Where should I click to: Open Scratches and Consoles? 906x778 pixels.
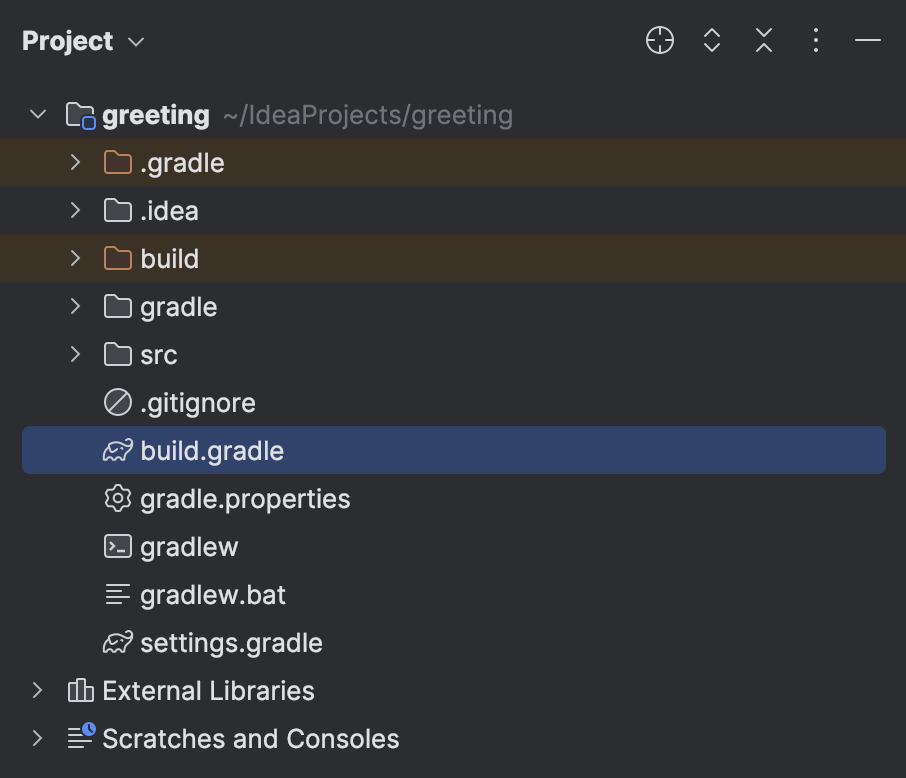point(252,738)
